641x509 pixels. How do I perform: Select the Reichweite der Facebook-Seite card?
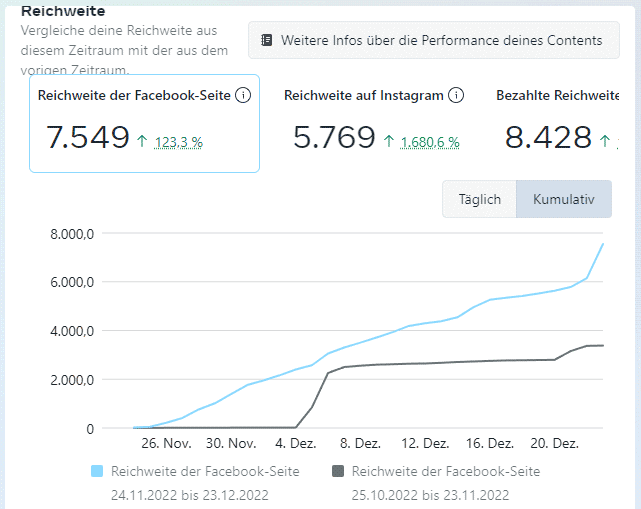pos(144,123)
